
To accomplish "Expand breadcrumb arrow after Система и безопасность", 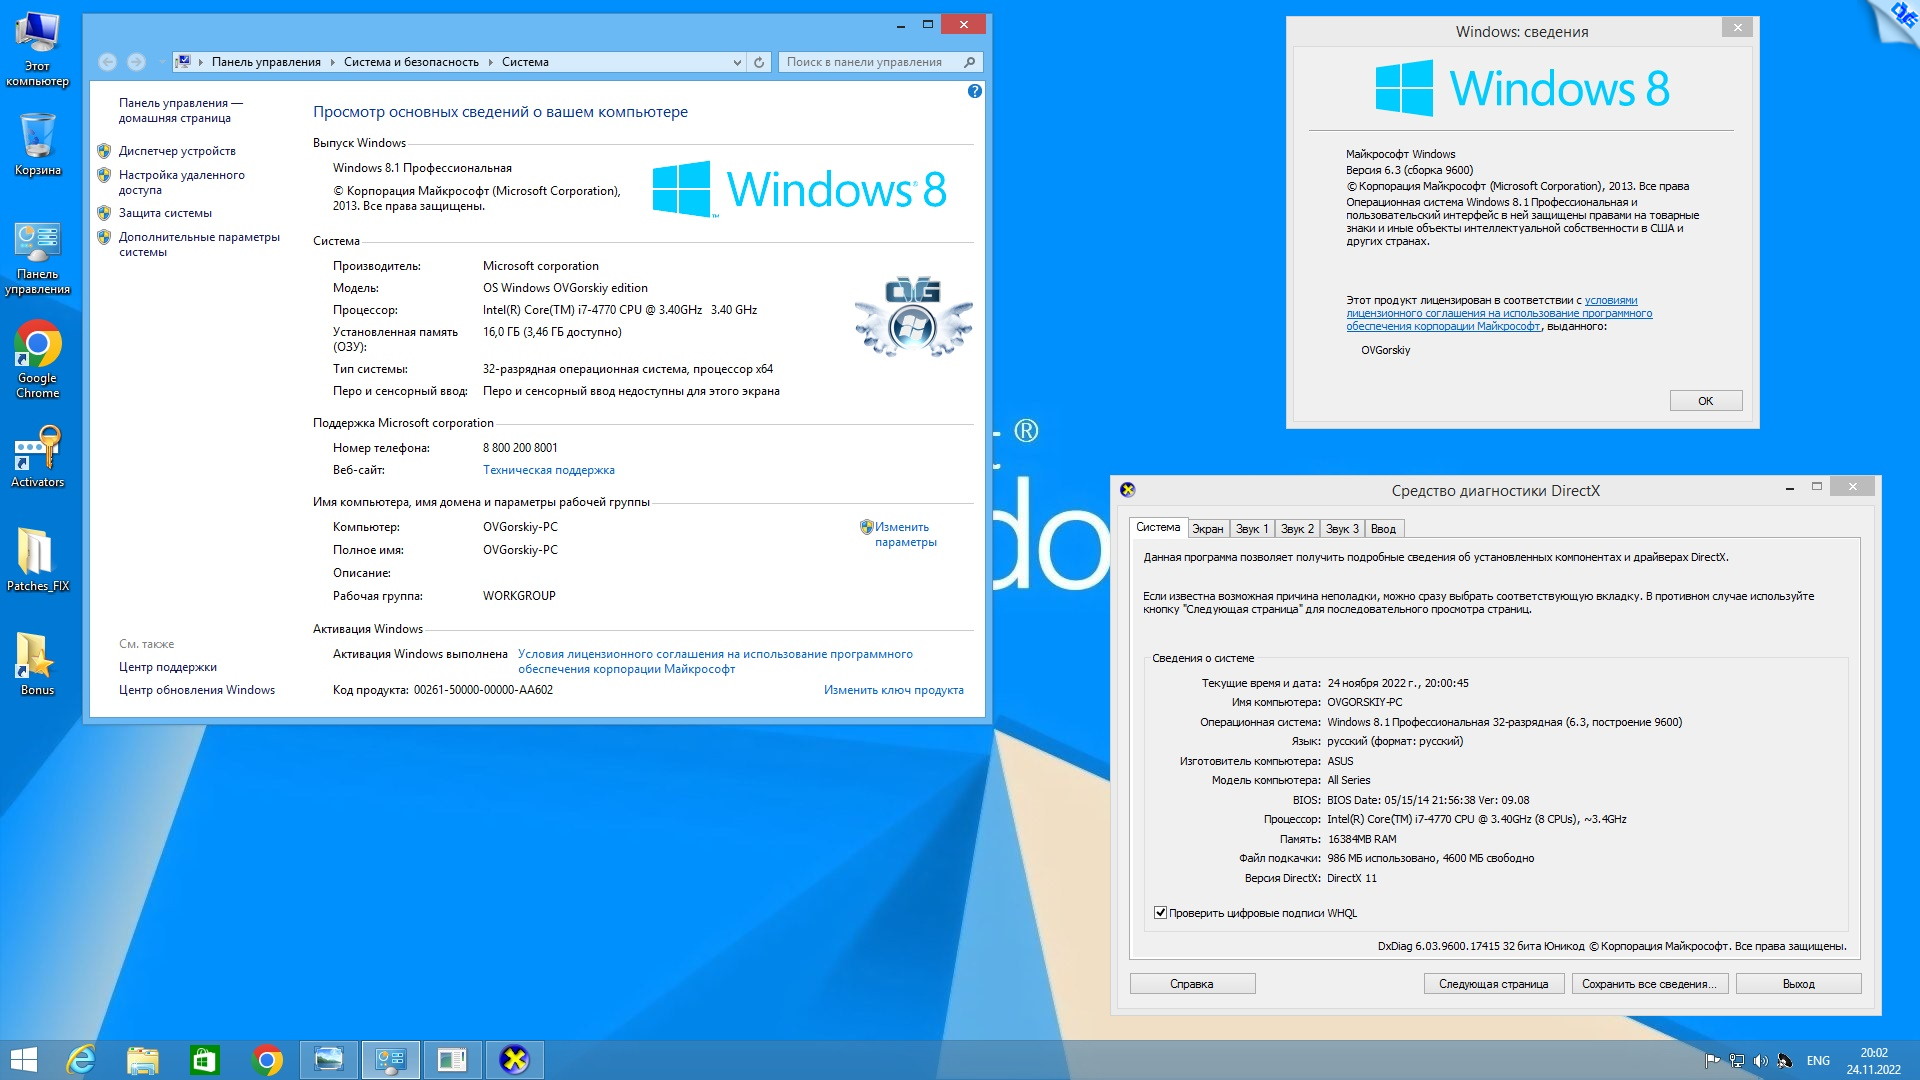I will [491, 62].
